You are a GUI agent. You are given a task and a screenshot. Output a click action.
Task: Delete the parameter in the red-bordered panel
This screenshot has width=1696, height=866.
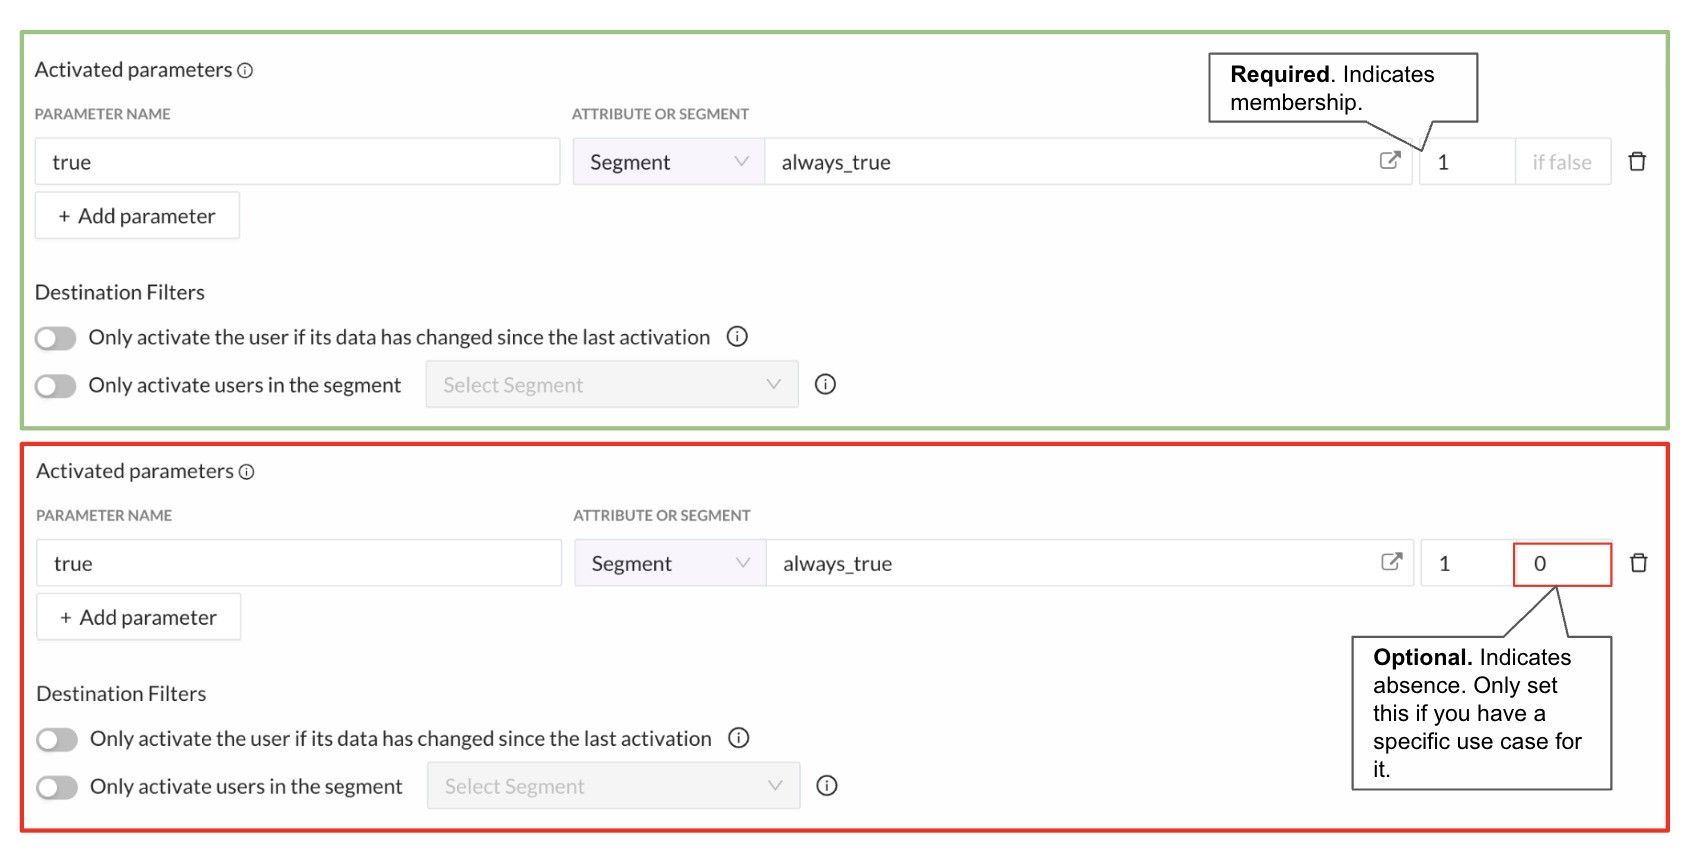(1639, 563)
